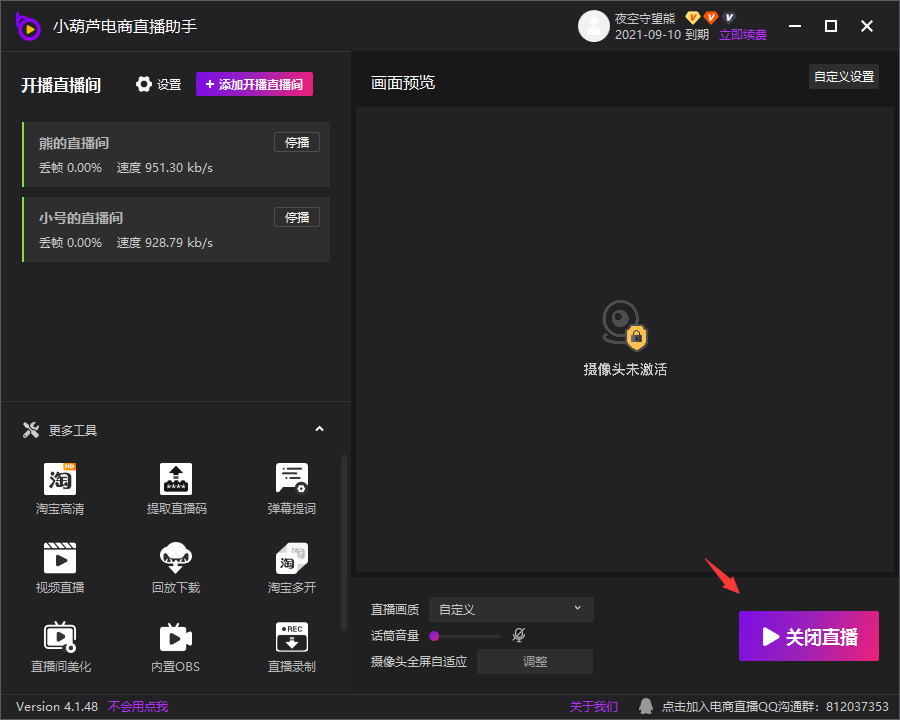Collapse the 更多工具 section
Viewport: 900px width, 720px height.
pos(320,430)
